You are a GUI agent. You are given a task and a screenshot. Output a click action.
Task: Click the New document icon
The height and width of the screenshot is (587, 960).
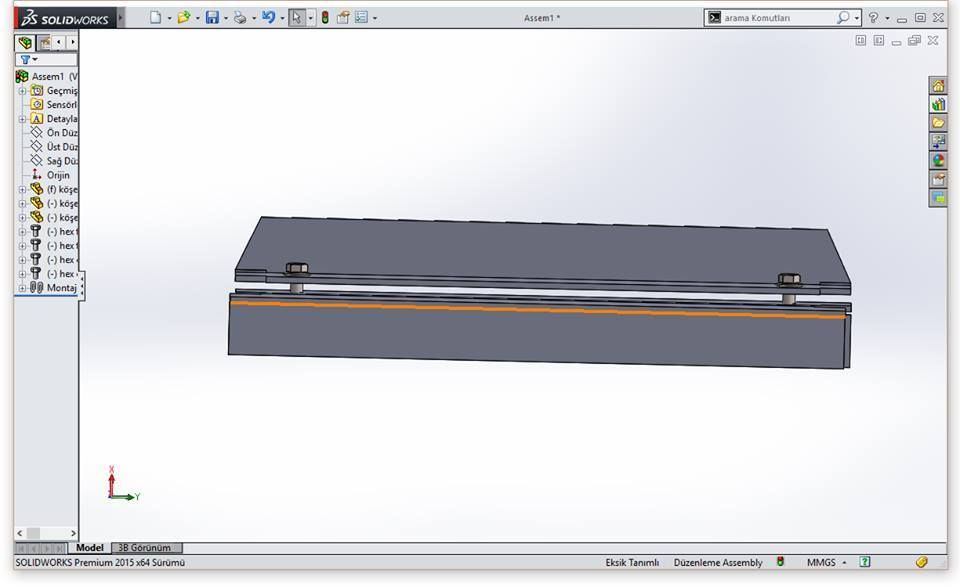coord(154,18)
